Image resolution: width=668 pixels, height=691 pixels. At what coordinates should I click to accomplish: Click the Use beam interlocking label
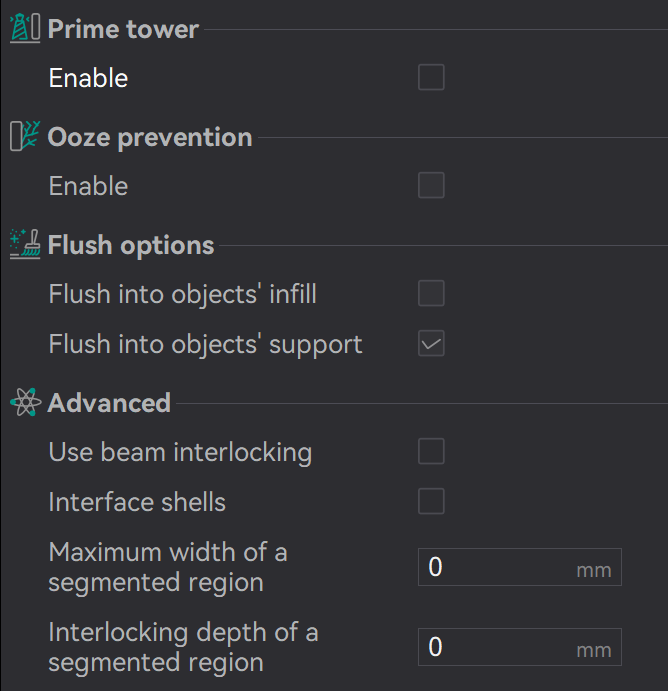point(180,452)
